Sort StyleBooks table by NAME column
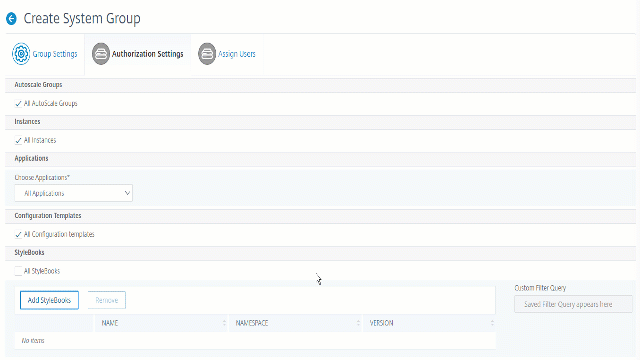Viewport: 640px width, 360px height. 161,323
